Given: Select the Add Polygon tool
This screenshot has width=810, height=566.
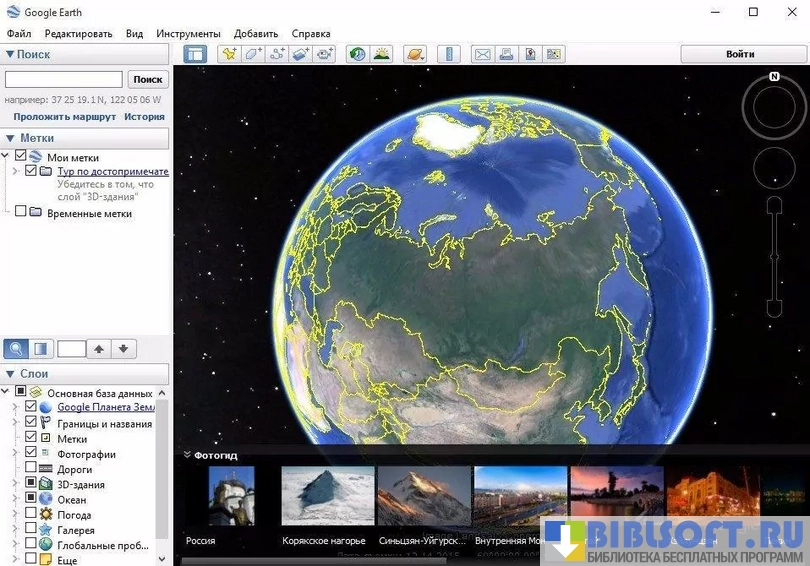Looking at the screenshot, I should (x=254, y=54).
